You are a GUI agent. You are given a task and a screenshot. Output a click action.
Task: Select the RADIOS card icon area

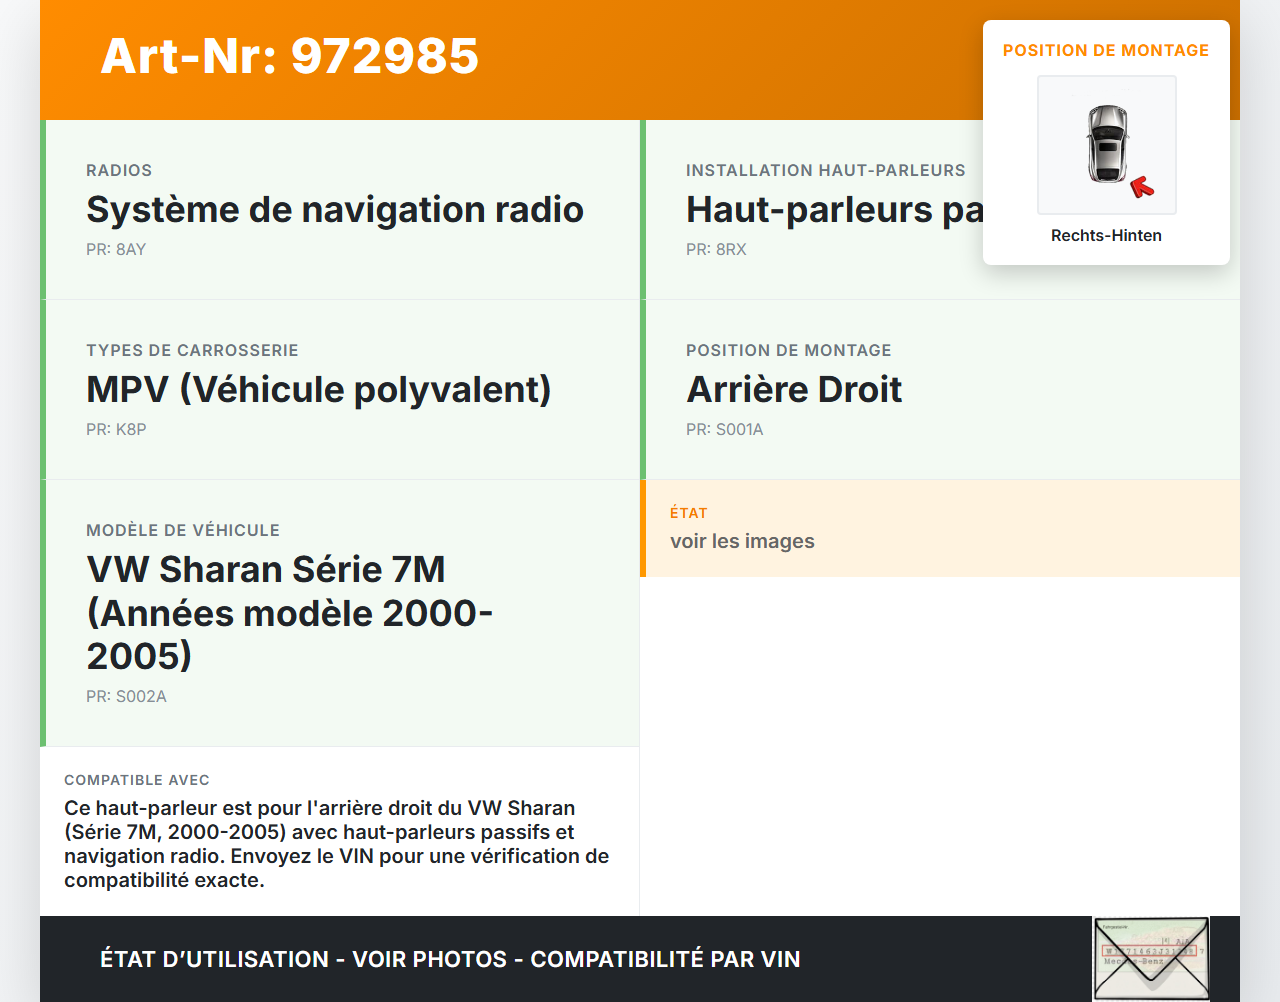119,170
